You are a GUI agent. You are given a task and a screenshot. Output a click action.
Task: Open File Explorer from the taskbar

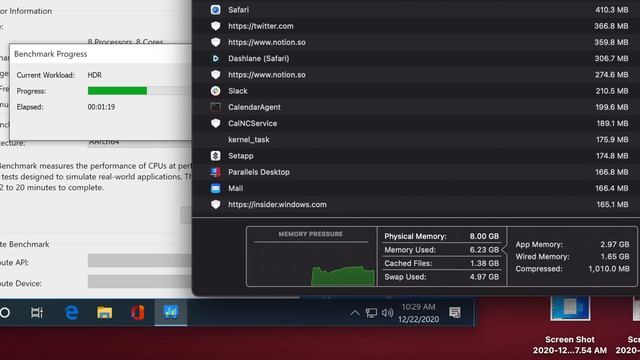pos(104,313)
